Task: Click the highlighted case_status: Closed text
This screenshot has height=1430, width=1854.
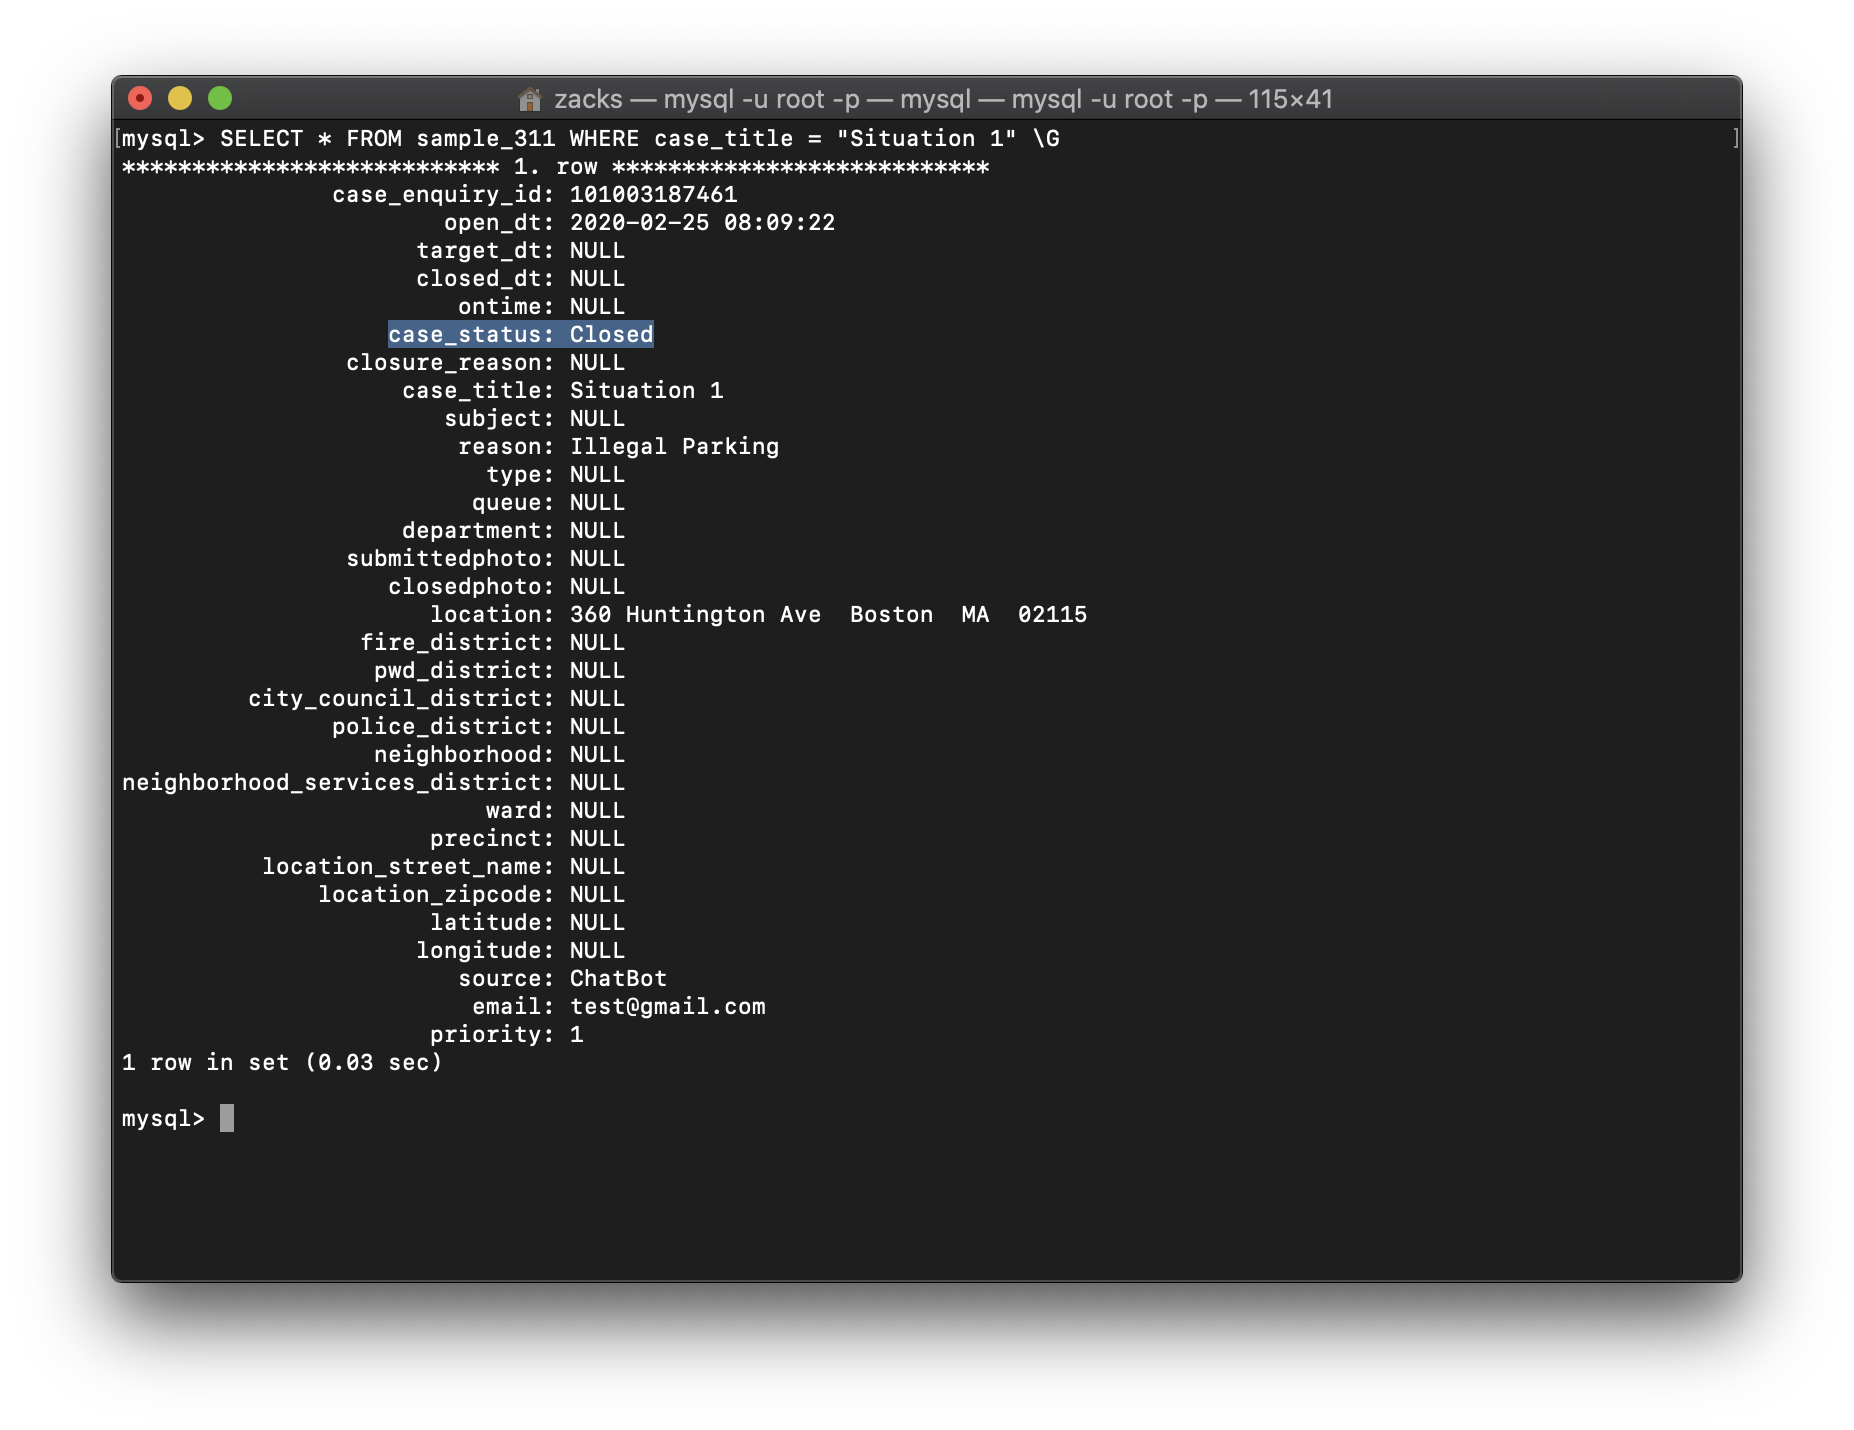Action: tap(521, 335)
